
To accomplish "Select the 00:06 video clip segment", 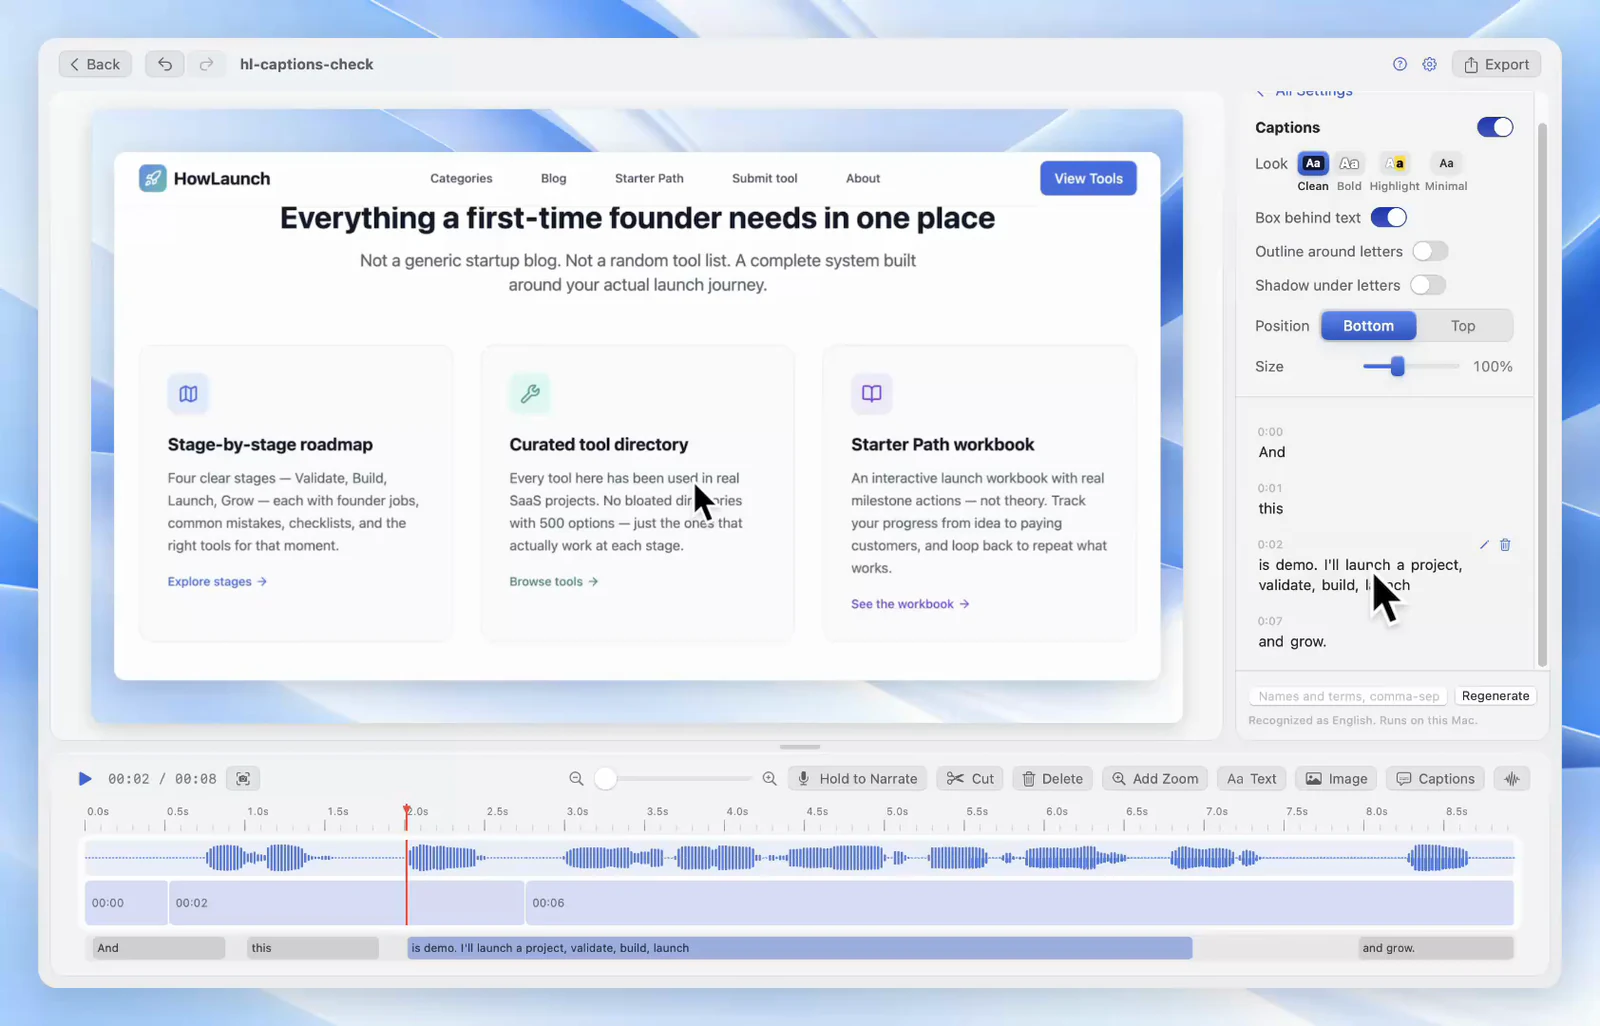I will click(1019, 903).
